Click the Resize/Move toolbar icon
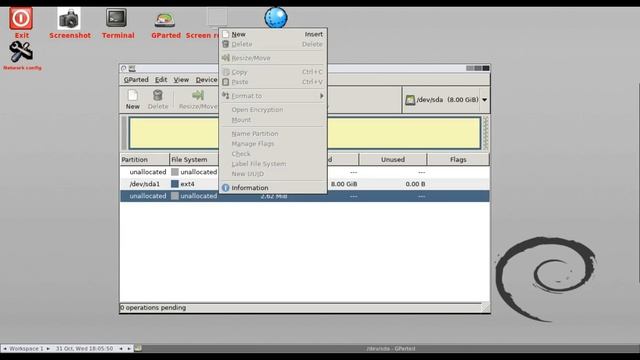 (x=198, y=100)
